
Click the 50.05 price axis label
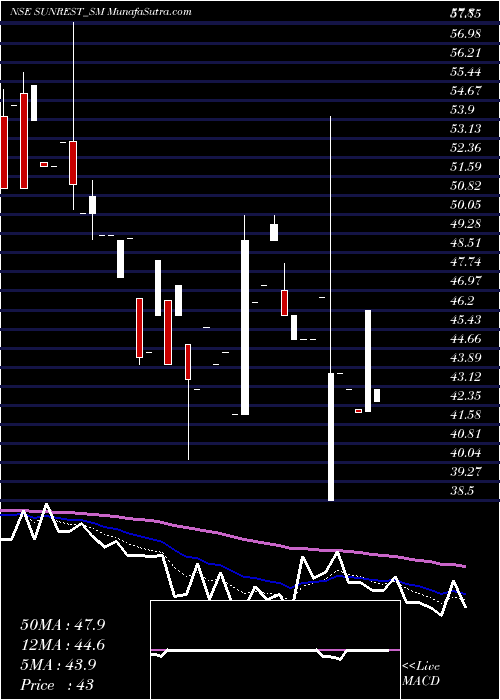[465, 205]
